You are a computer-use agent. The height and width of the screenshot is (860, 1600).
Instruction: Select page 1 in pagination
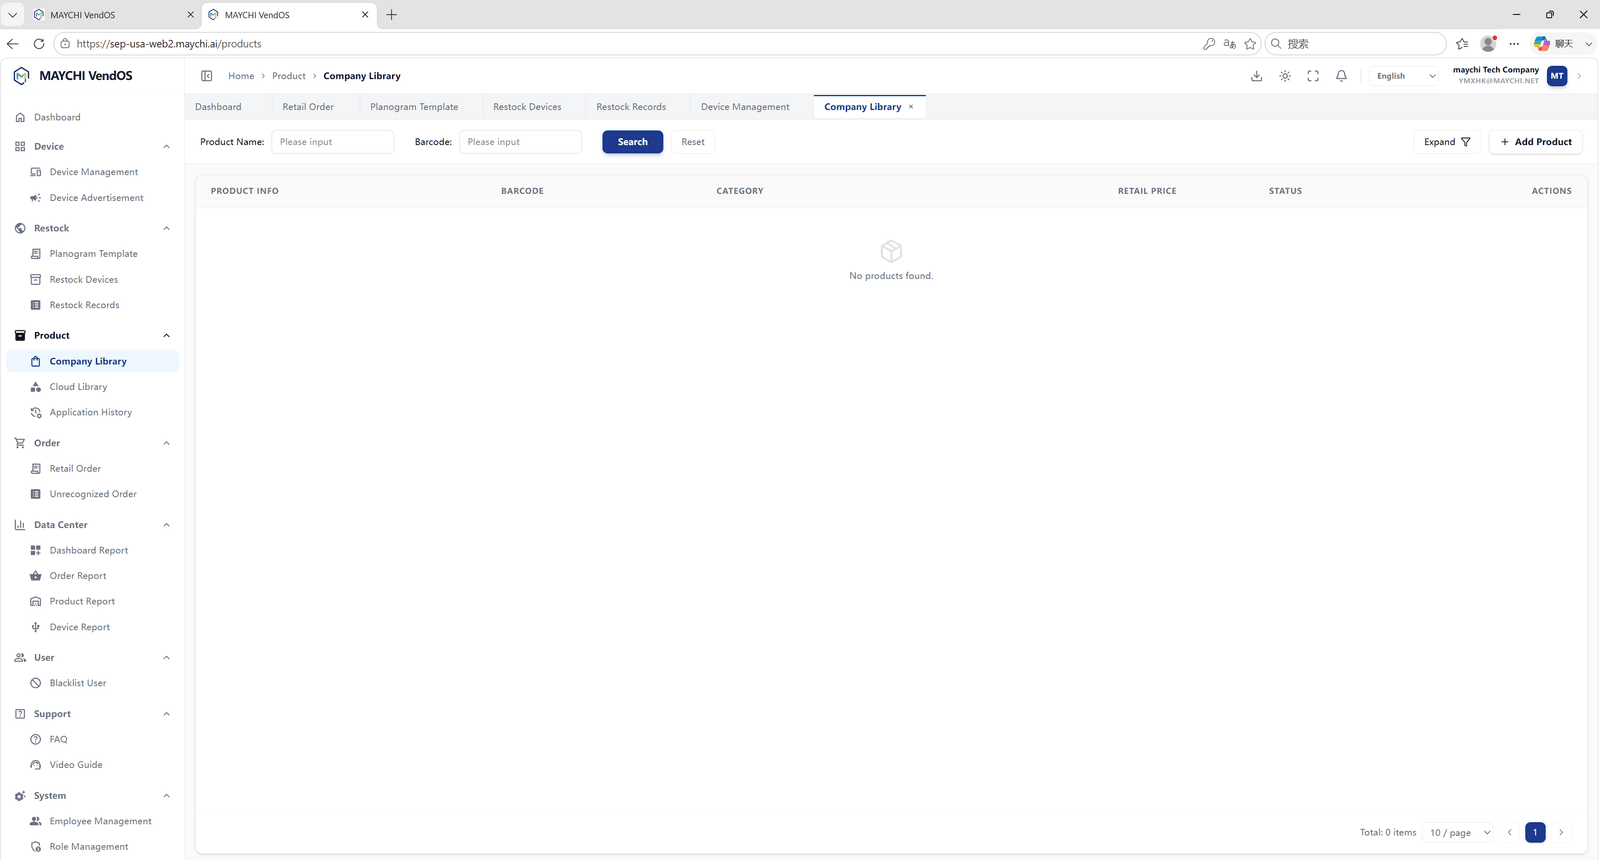click(x=1535, y=832)
